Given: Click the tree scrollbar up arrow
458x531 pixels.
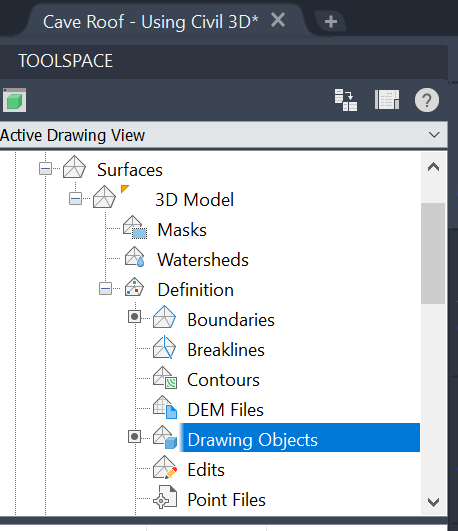Looking at the screenshot, I should point(434,167).
